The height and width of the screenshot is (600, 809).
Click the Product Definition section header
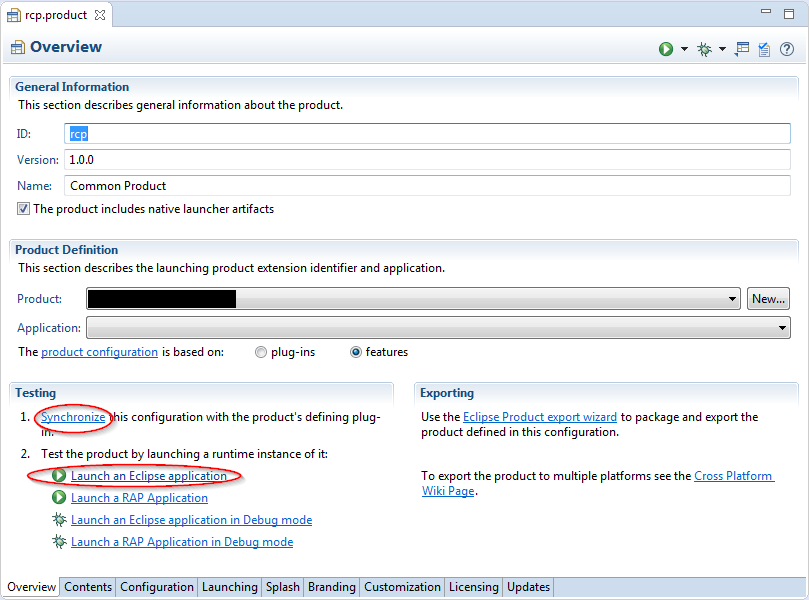coord(67,250)
